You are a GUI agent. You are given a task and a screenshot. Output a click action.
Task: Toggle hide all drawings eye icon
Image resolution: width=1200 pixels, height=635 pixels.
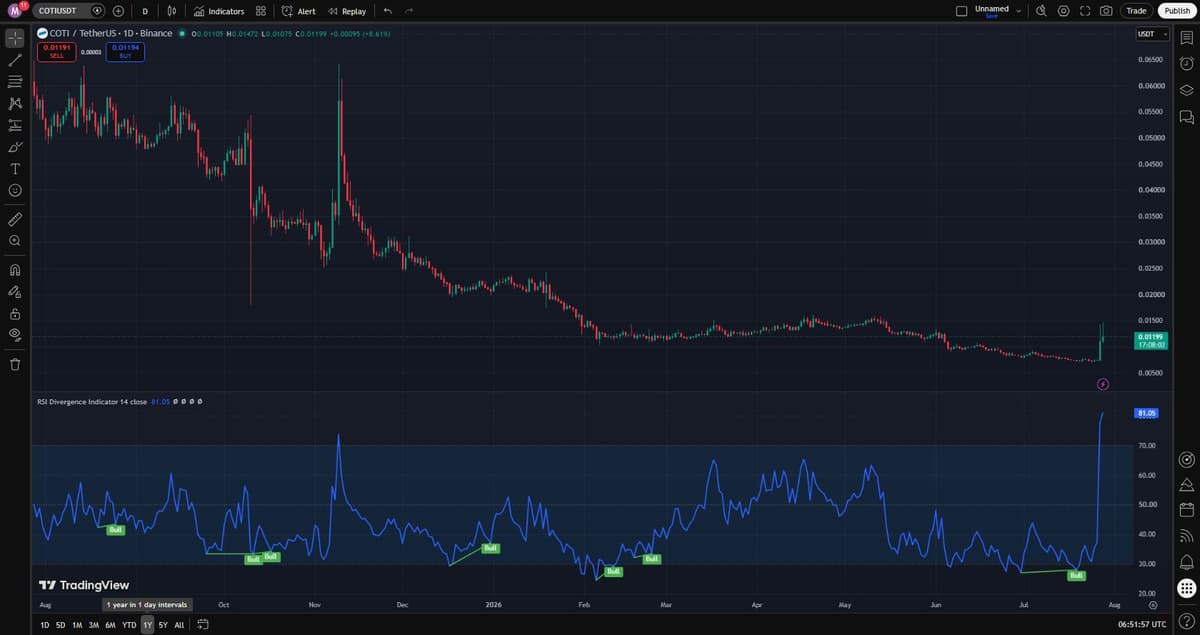point(15,334)
